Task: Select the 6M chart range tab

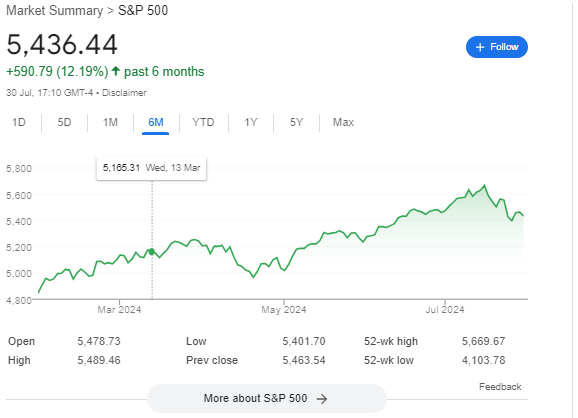Action: coord(156,122)
